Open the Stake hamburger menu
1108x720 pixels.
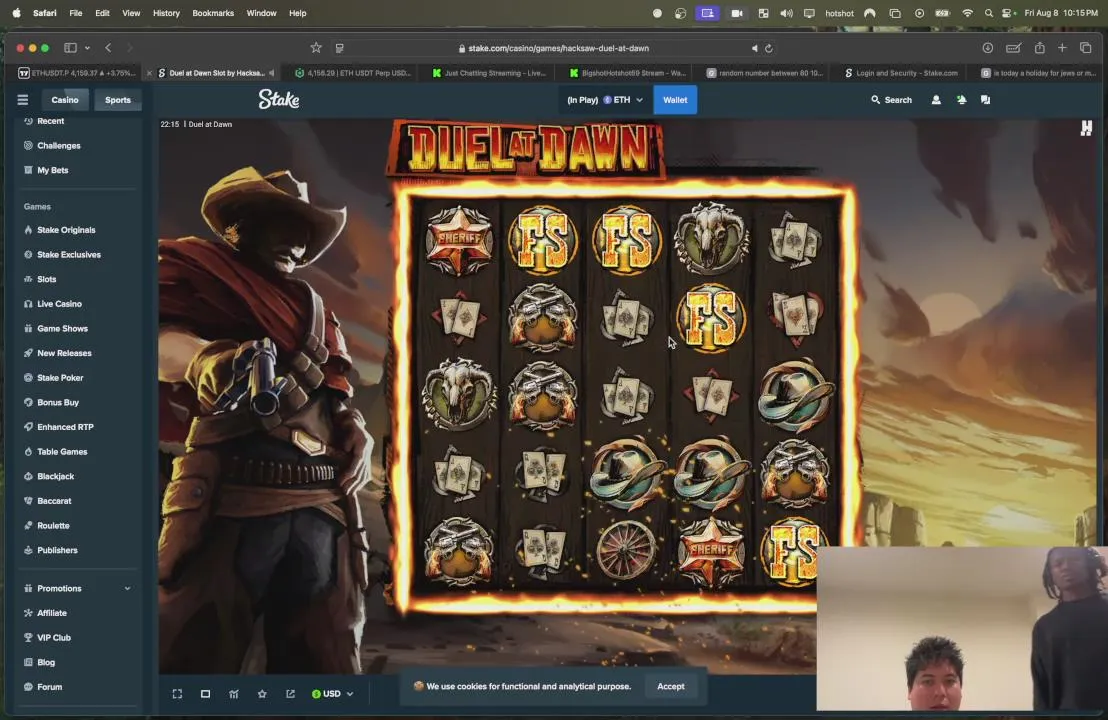[x=23, y=100]
